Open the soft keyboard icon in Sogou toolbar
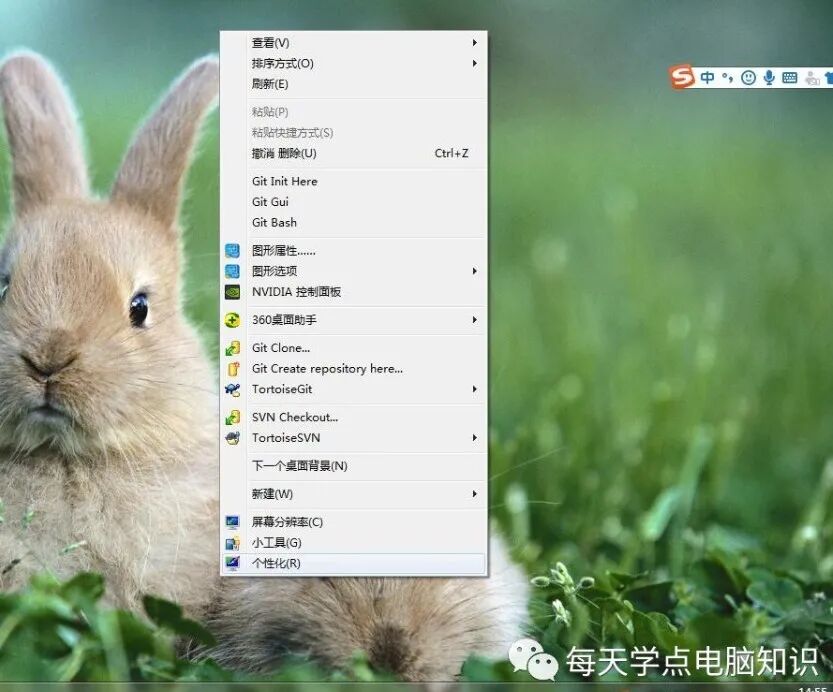833x692 pixels. (790, 78)
